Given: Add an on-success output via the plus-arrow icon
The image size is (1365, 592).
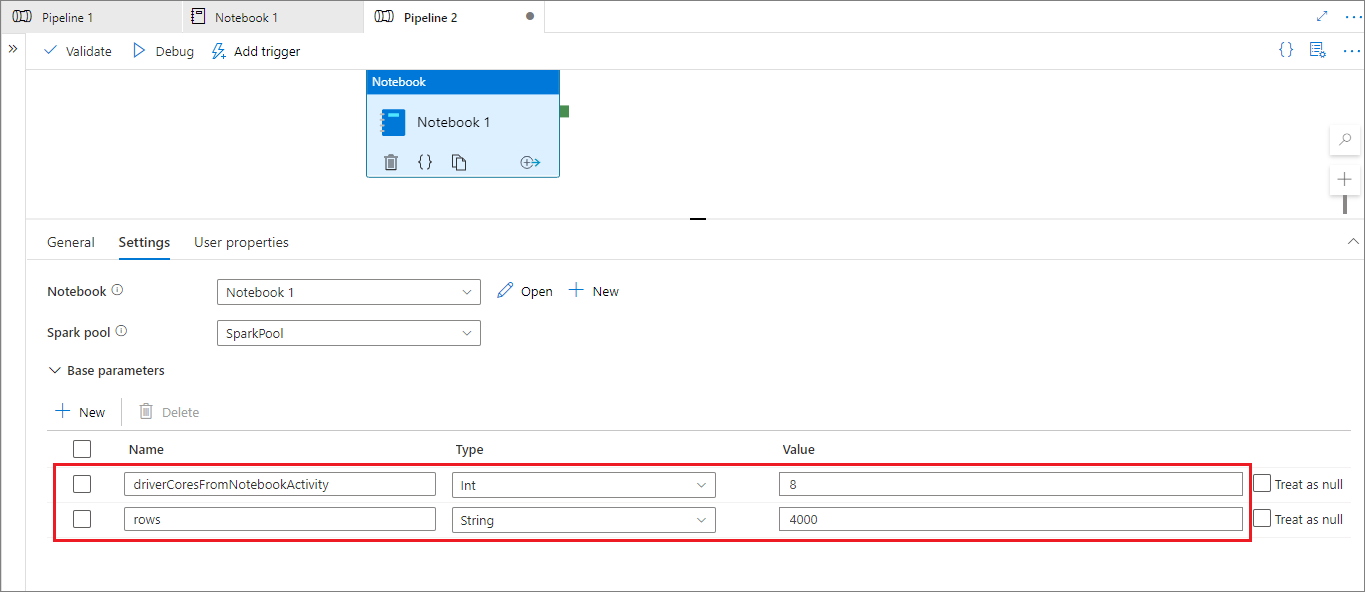Looking at the screenshot, I should (x=529, y=162).
